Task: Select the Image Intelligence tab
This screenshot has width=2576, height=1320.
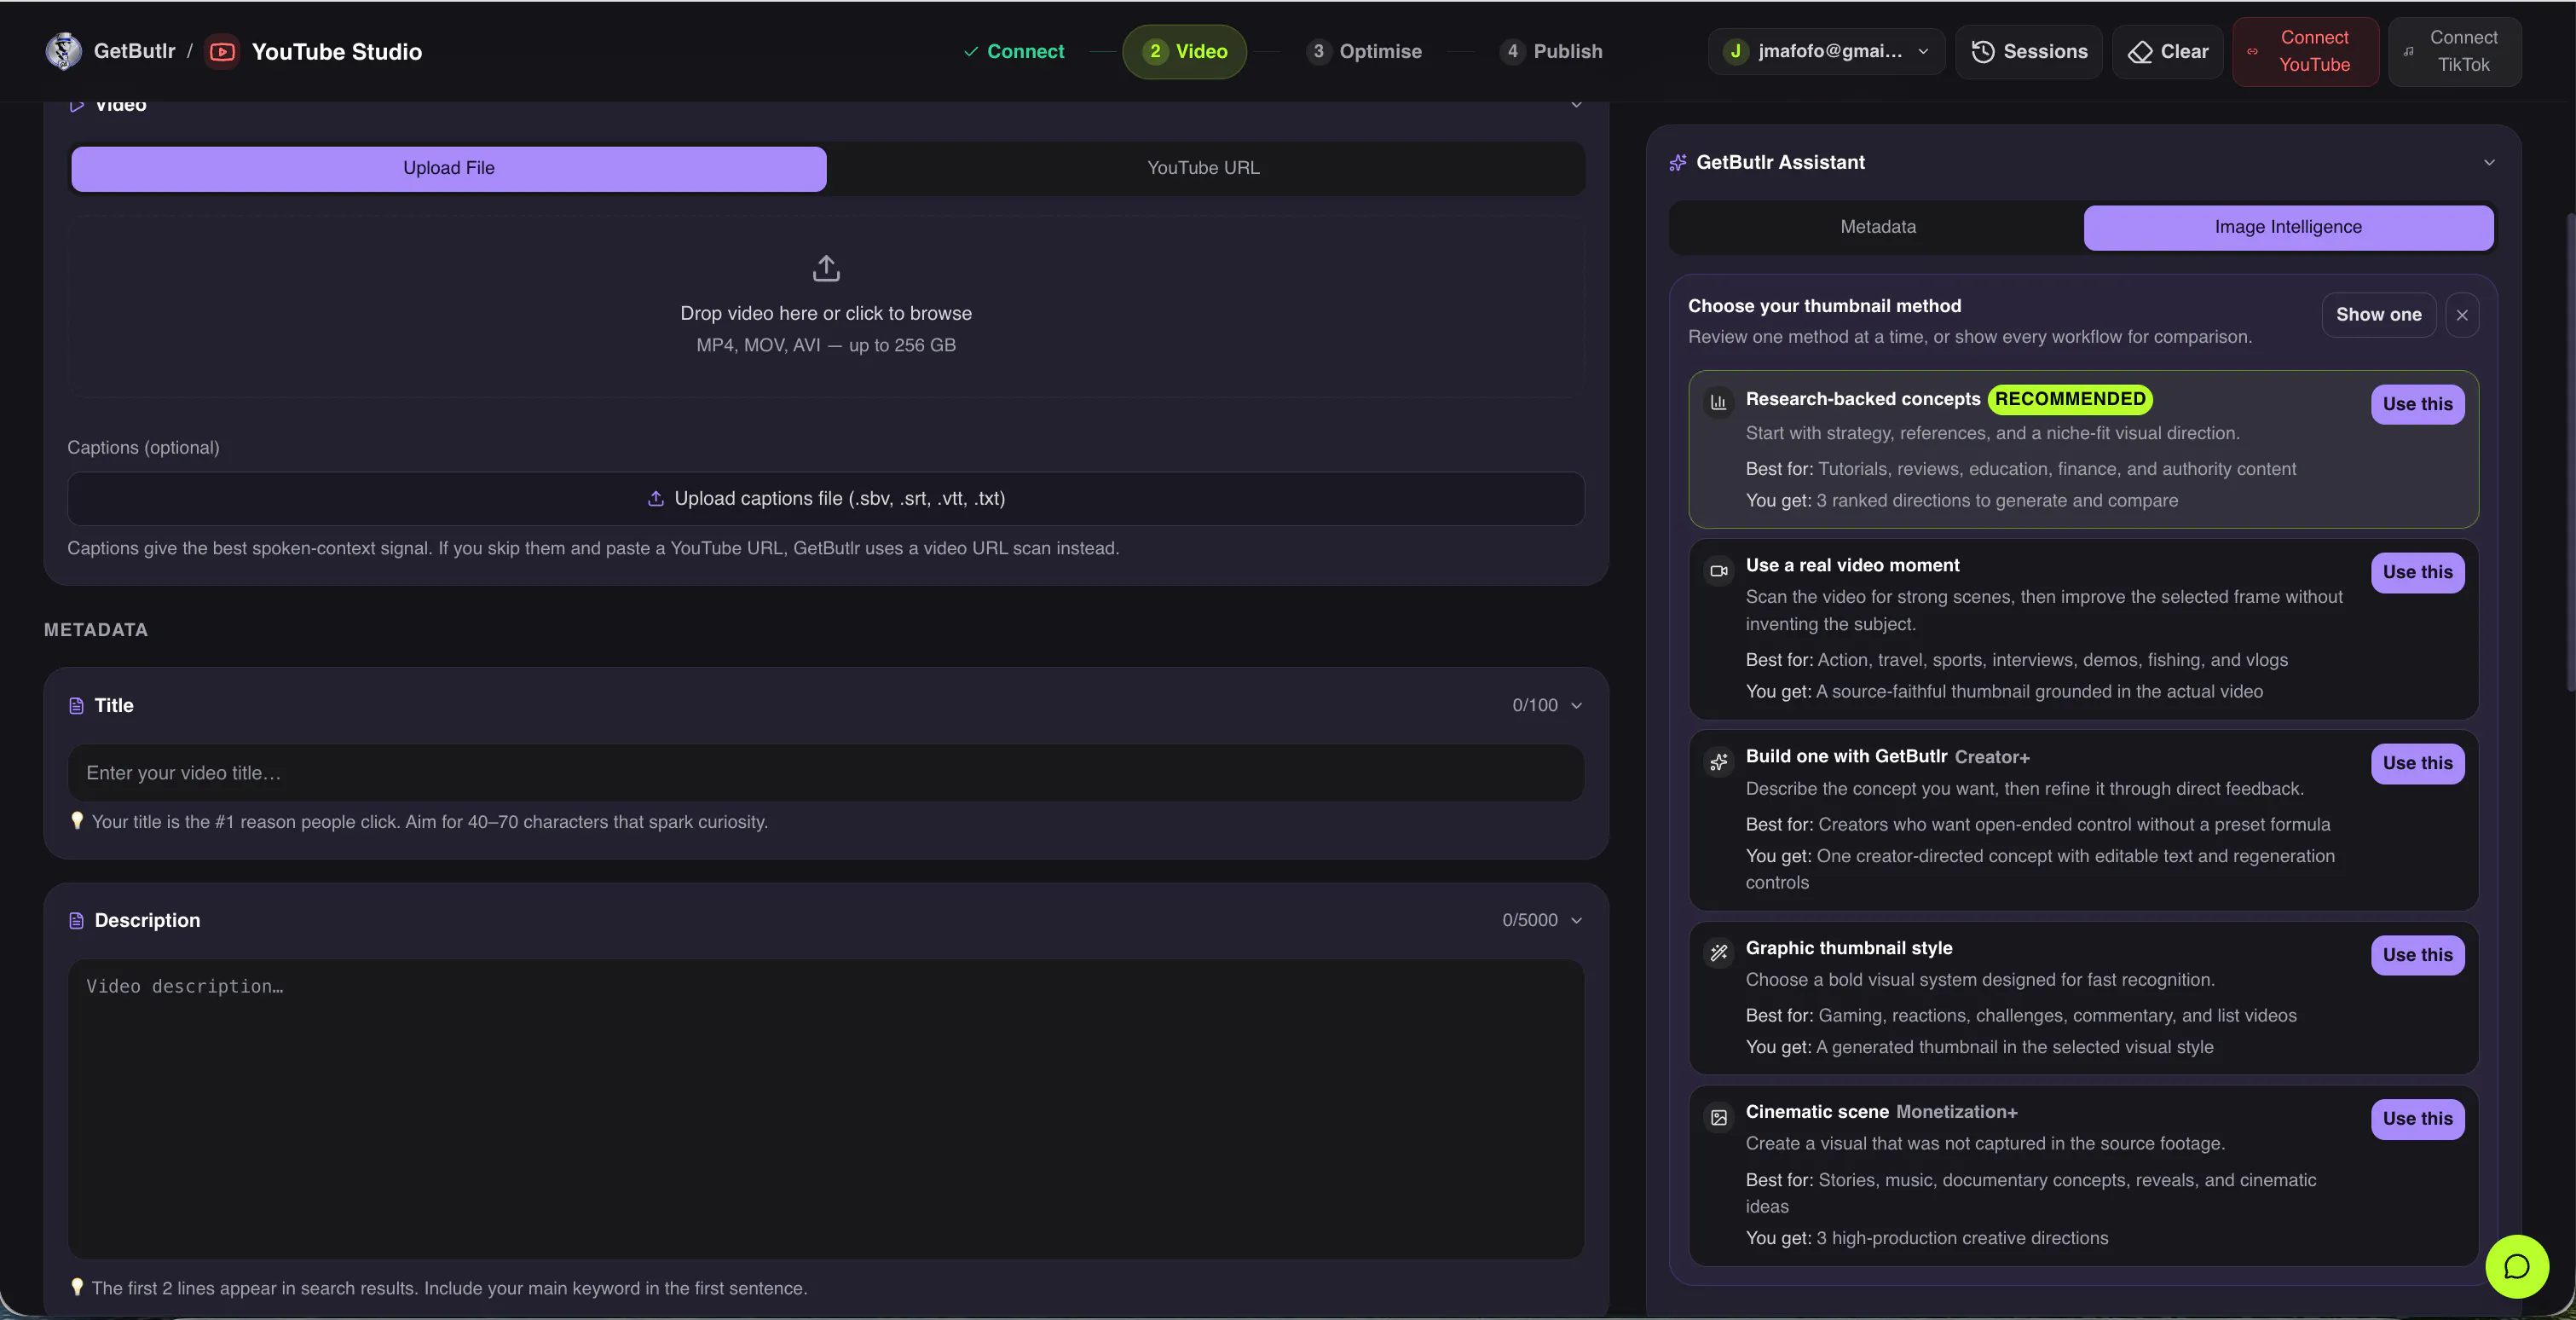Action: pyautogui.click(x=2288, y=227)
